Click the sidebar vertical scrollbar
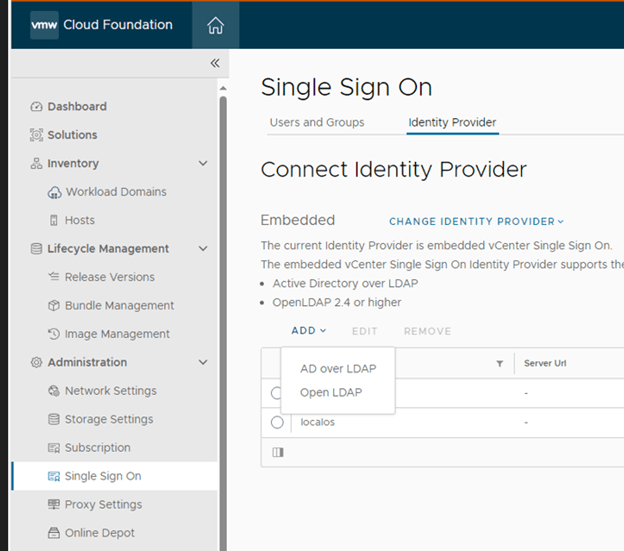This screenshot has width=624, height=551. pyautogui.click(x=223, y=300)
